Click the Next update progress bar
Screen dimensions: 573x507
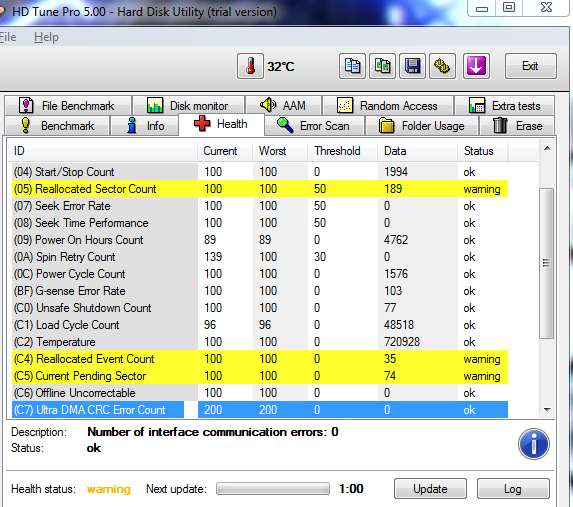pyautogui.click(x=273, y=489)
